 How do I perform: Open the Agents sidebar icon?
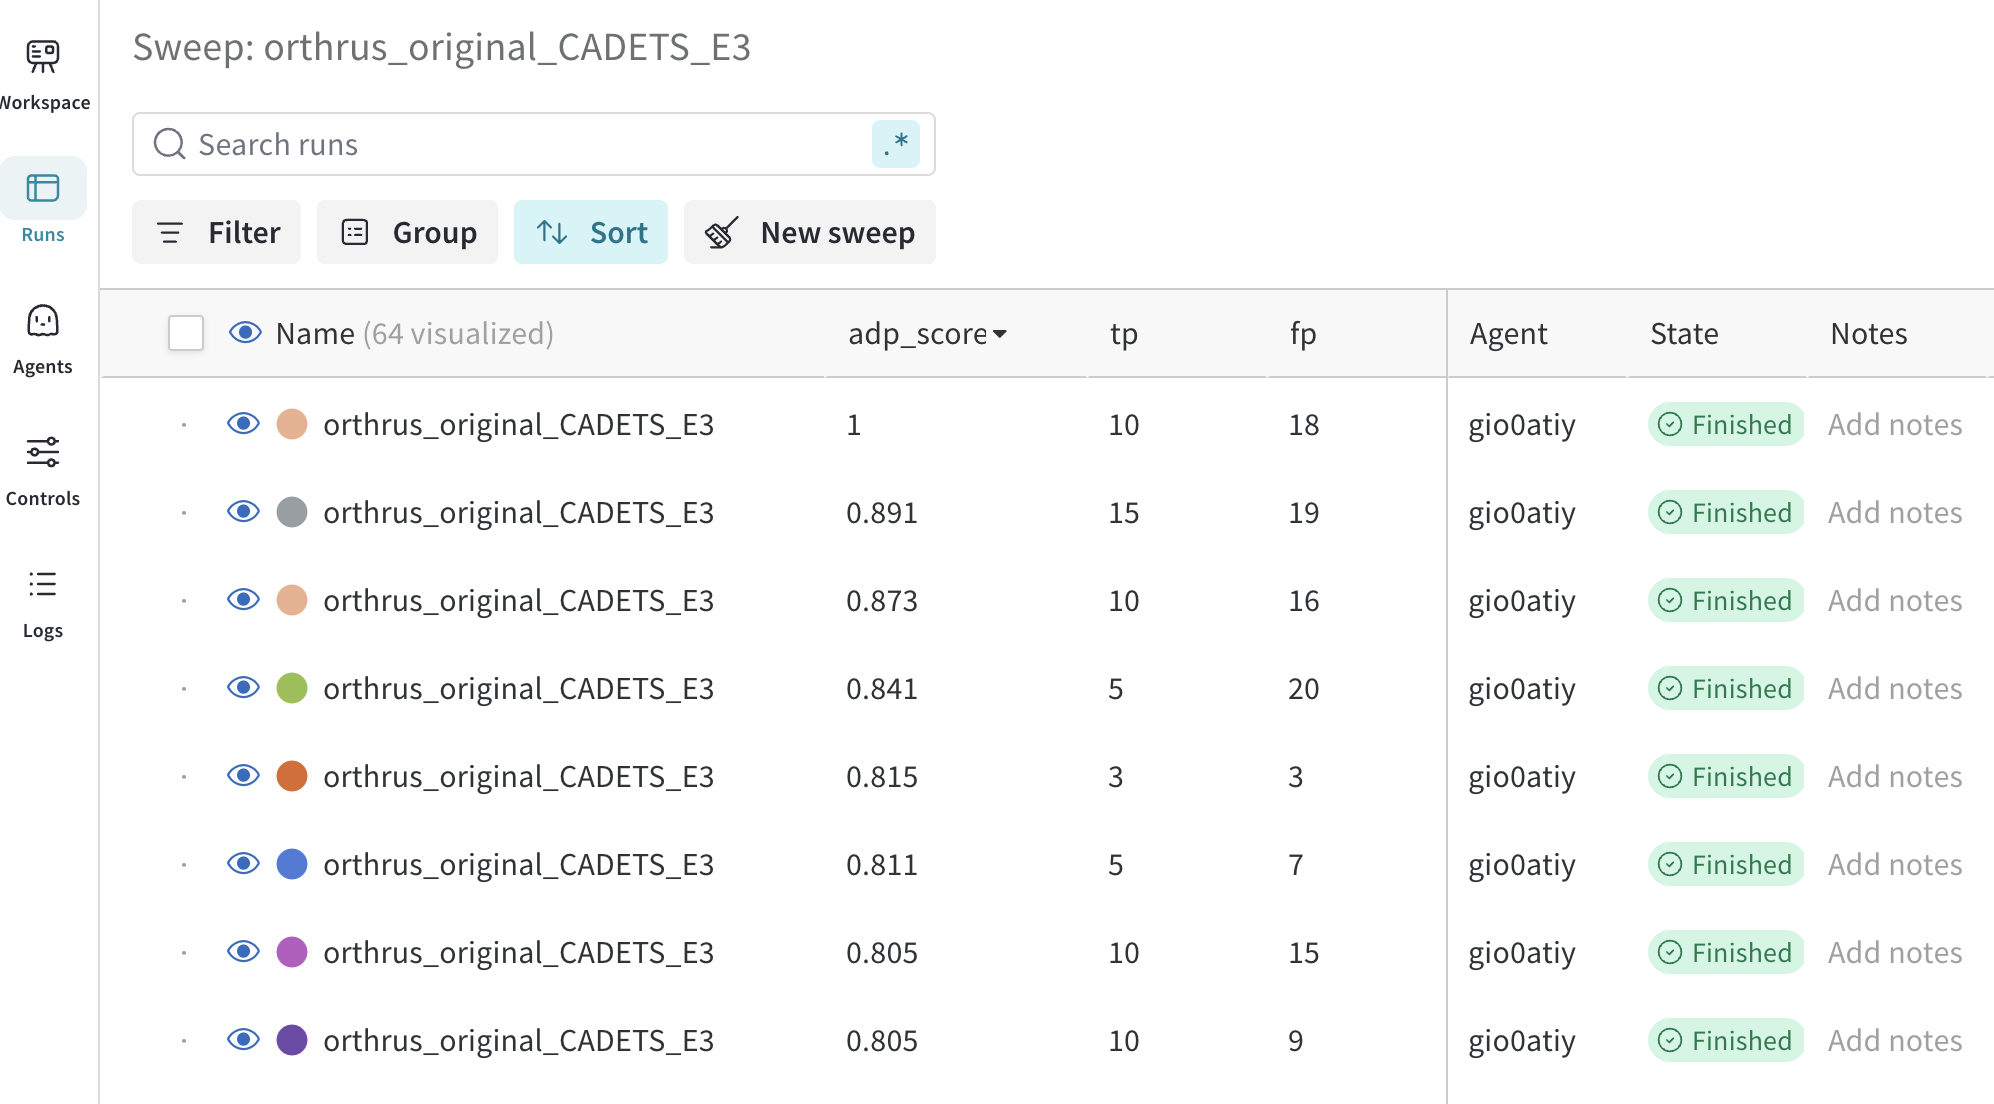pos(43,321)
